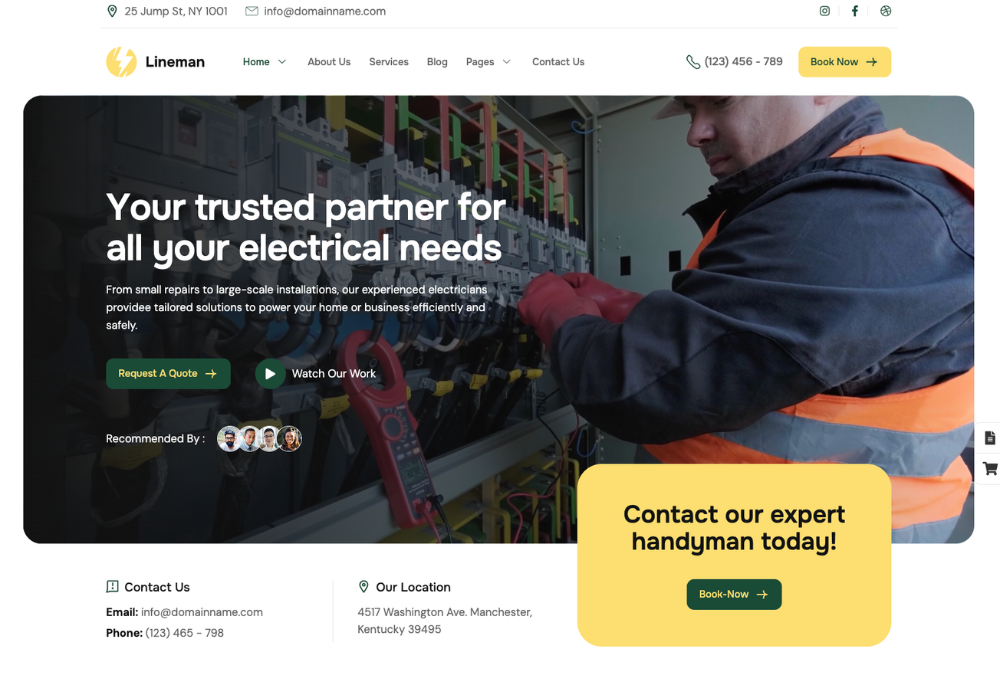
Task: Click the Lineman lightning bolt logo
Action: click(121, 62)
